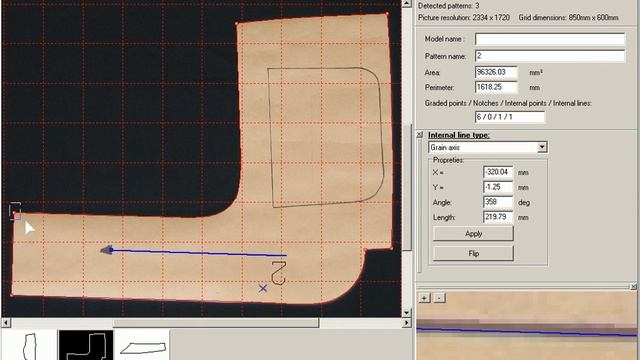Click the blue X internal point marker
Viewport: 640px width, 360px height.
tap(263, 289)
